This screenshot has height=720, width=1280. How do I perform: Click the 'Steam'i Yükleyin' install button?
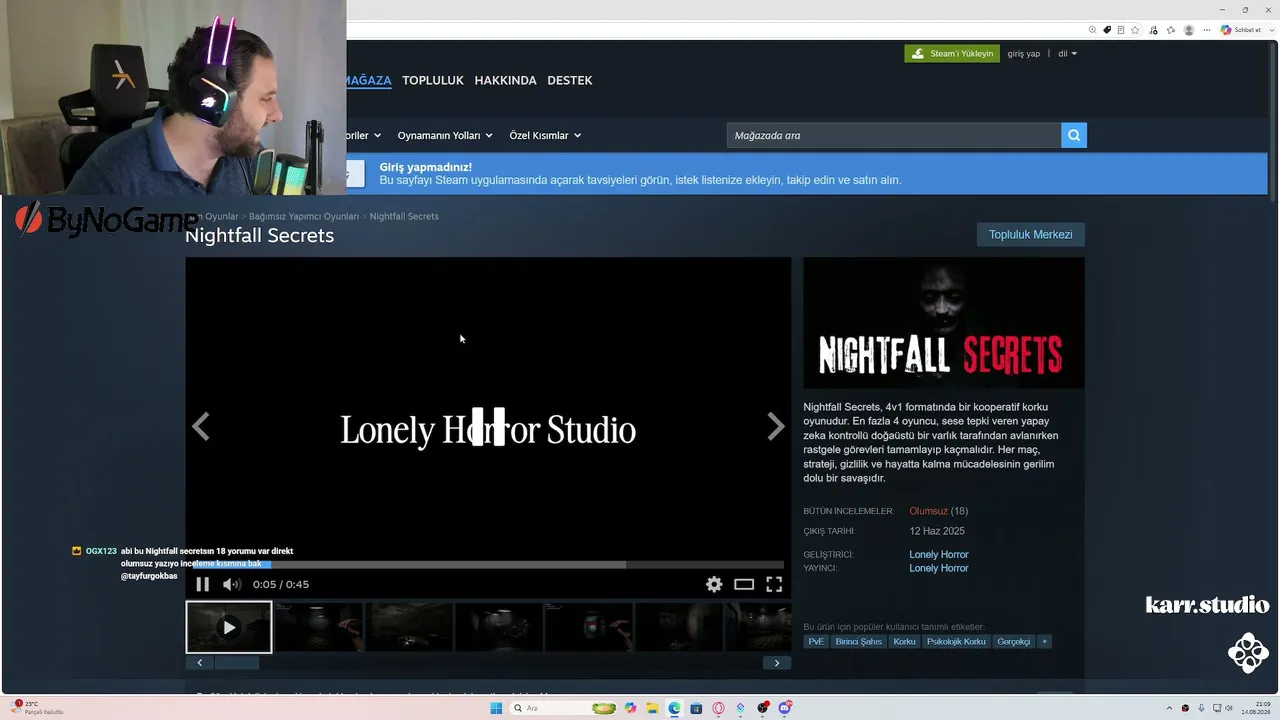pyautogui.click(x=952, y=53)
